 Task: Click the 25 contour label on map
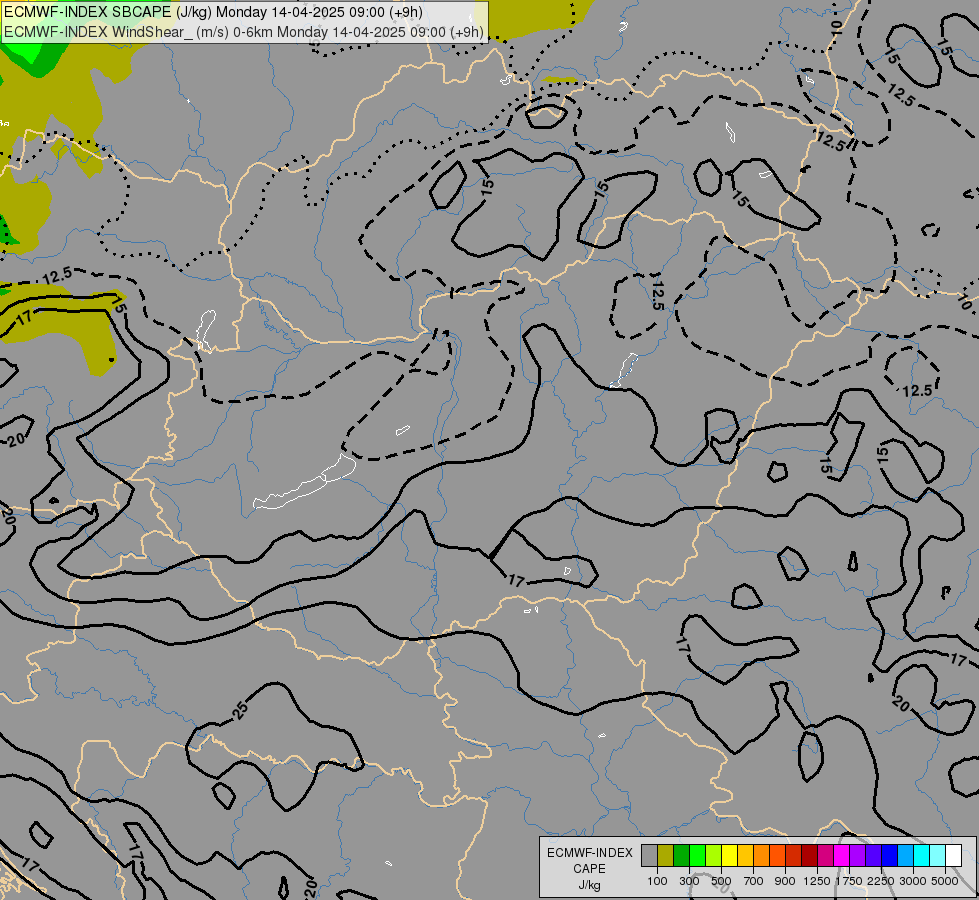pos(240,710)
